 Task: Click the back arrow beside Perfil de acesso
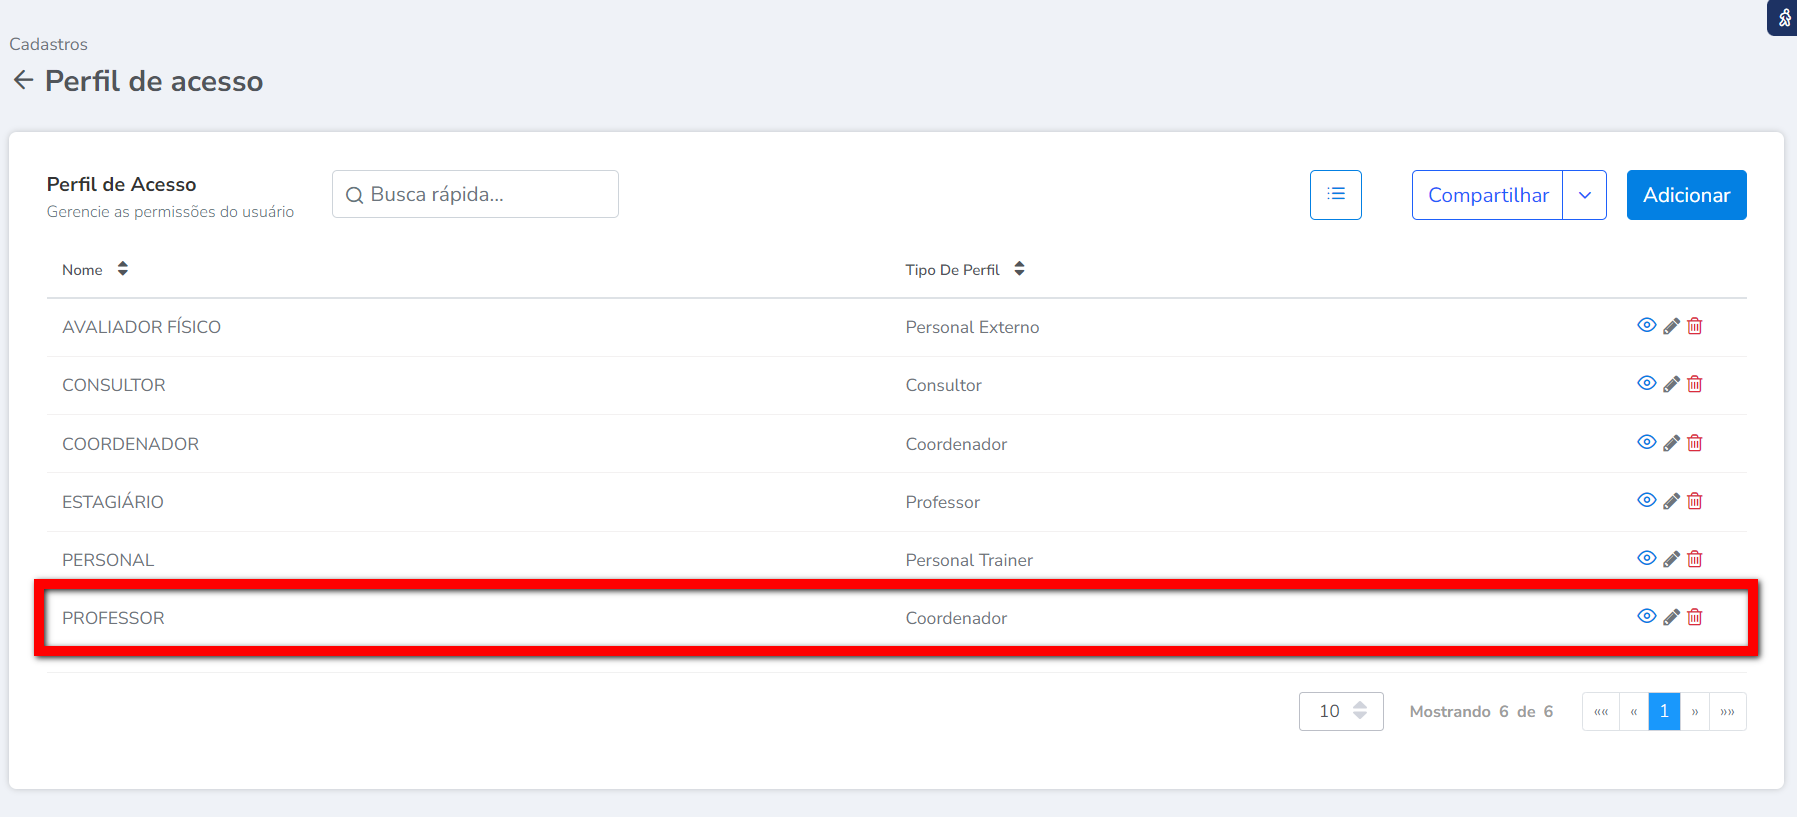pos(23,80)
